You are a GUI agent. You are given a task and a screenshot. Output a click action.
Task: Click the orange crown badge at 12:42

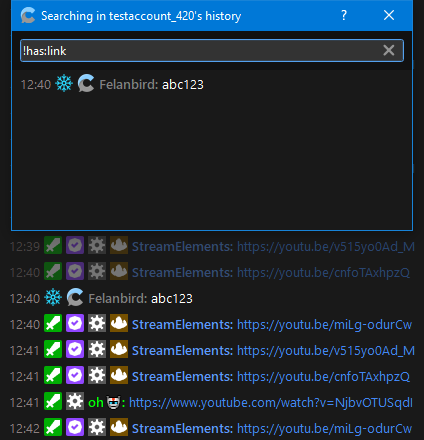[119, 428]
